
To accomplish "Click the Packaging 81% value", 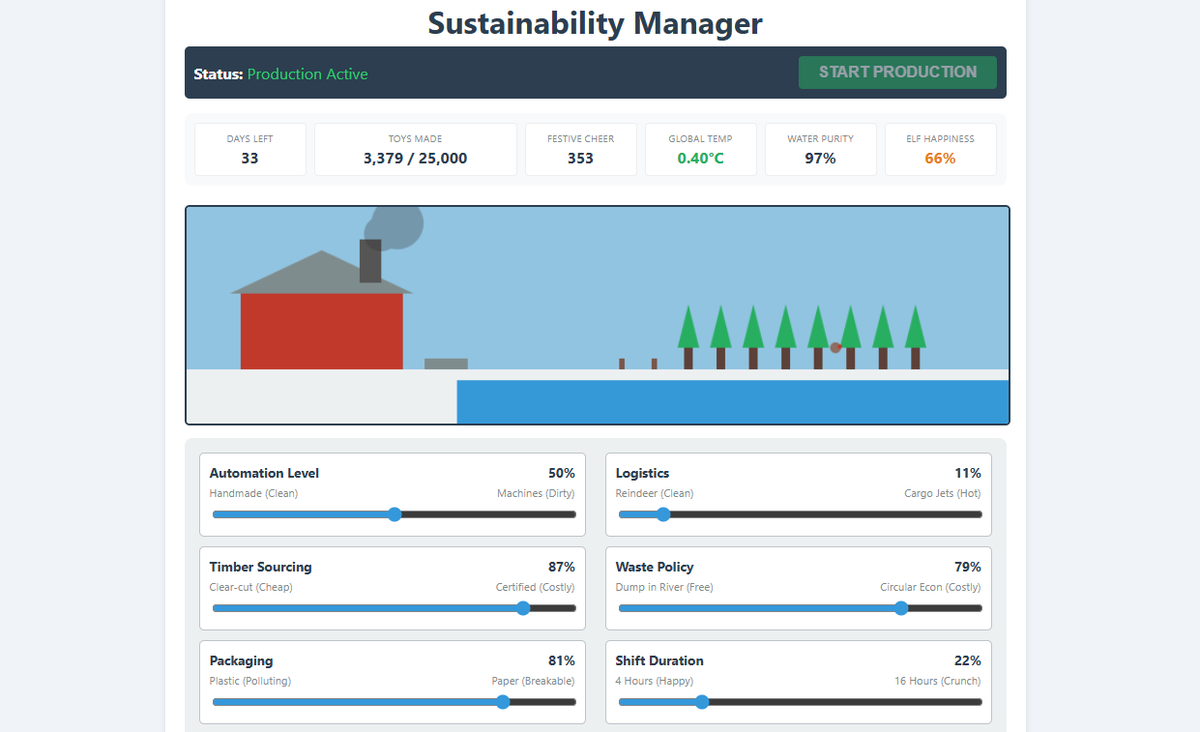I will point(561,661).
